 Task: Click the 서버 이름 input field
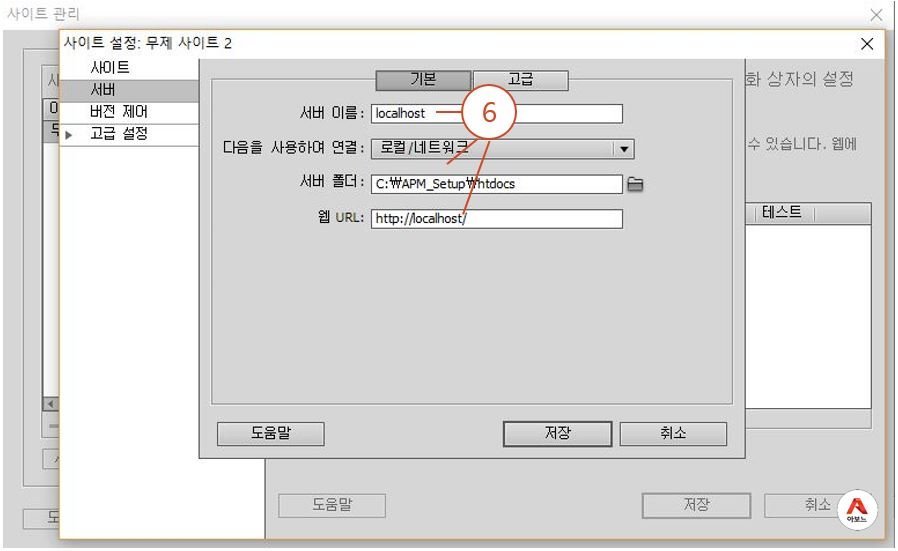click(x=497, y=113)
